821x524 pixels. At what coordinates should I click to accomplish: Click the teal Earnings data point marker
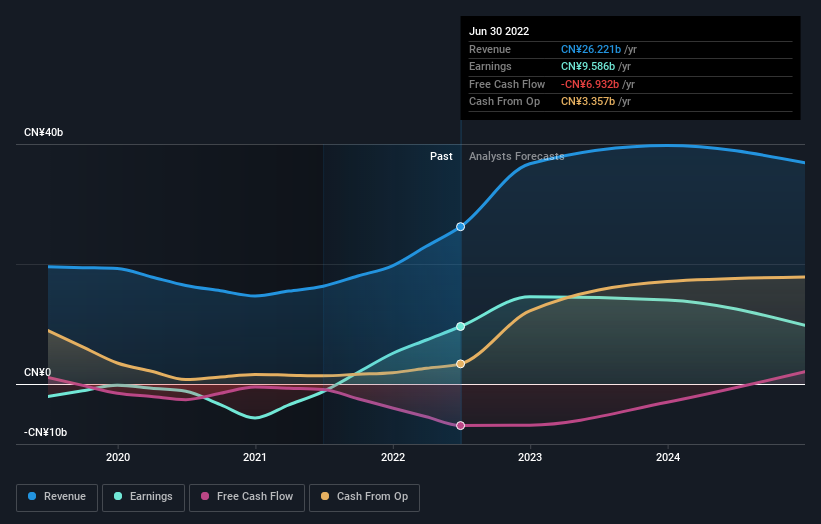(460, 326)
